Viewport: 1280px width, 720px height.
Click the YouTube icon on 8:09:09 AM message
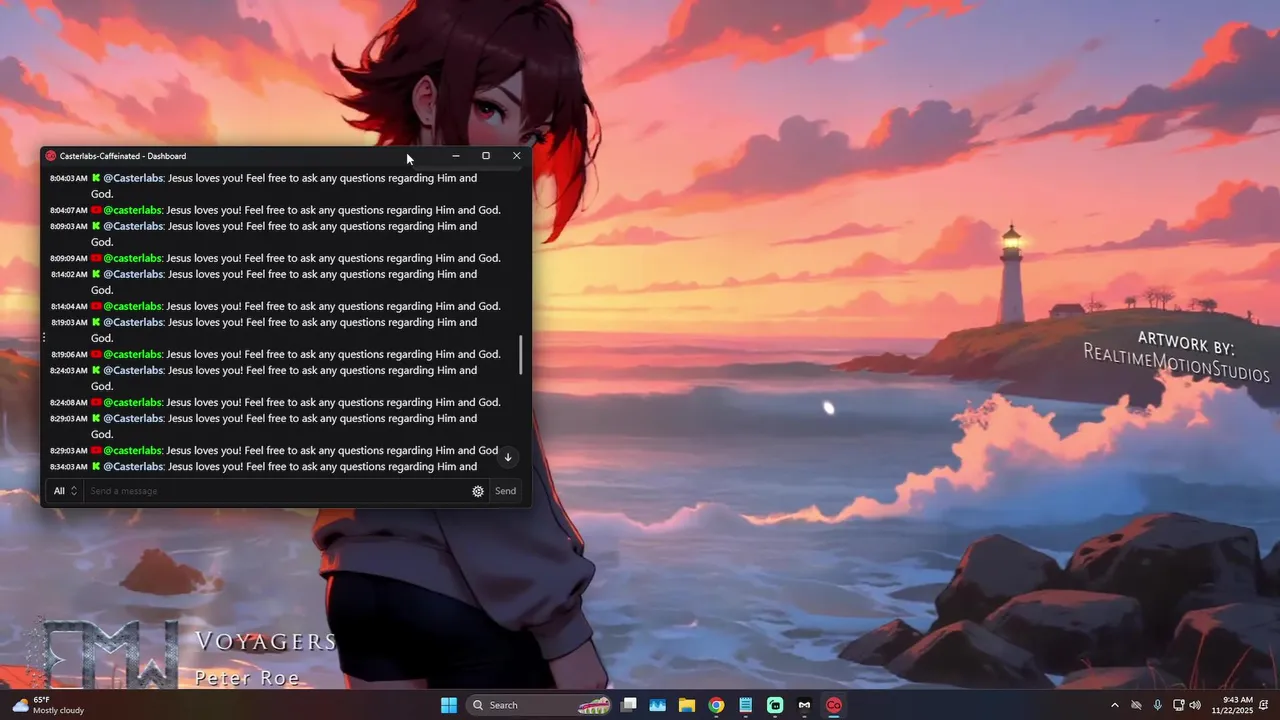[x=96, y=258]
